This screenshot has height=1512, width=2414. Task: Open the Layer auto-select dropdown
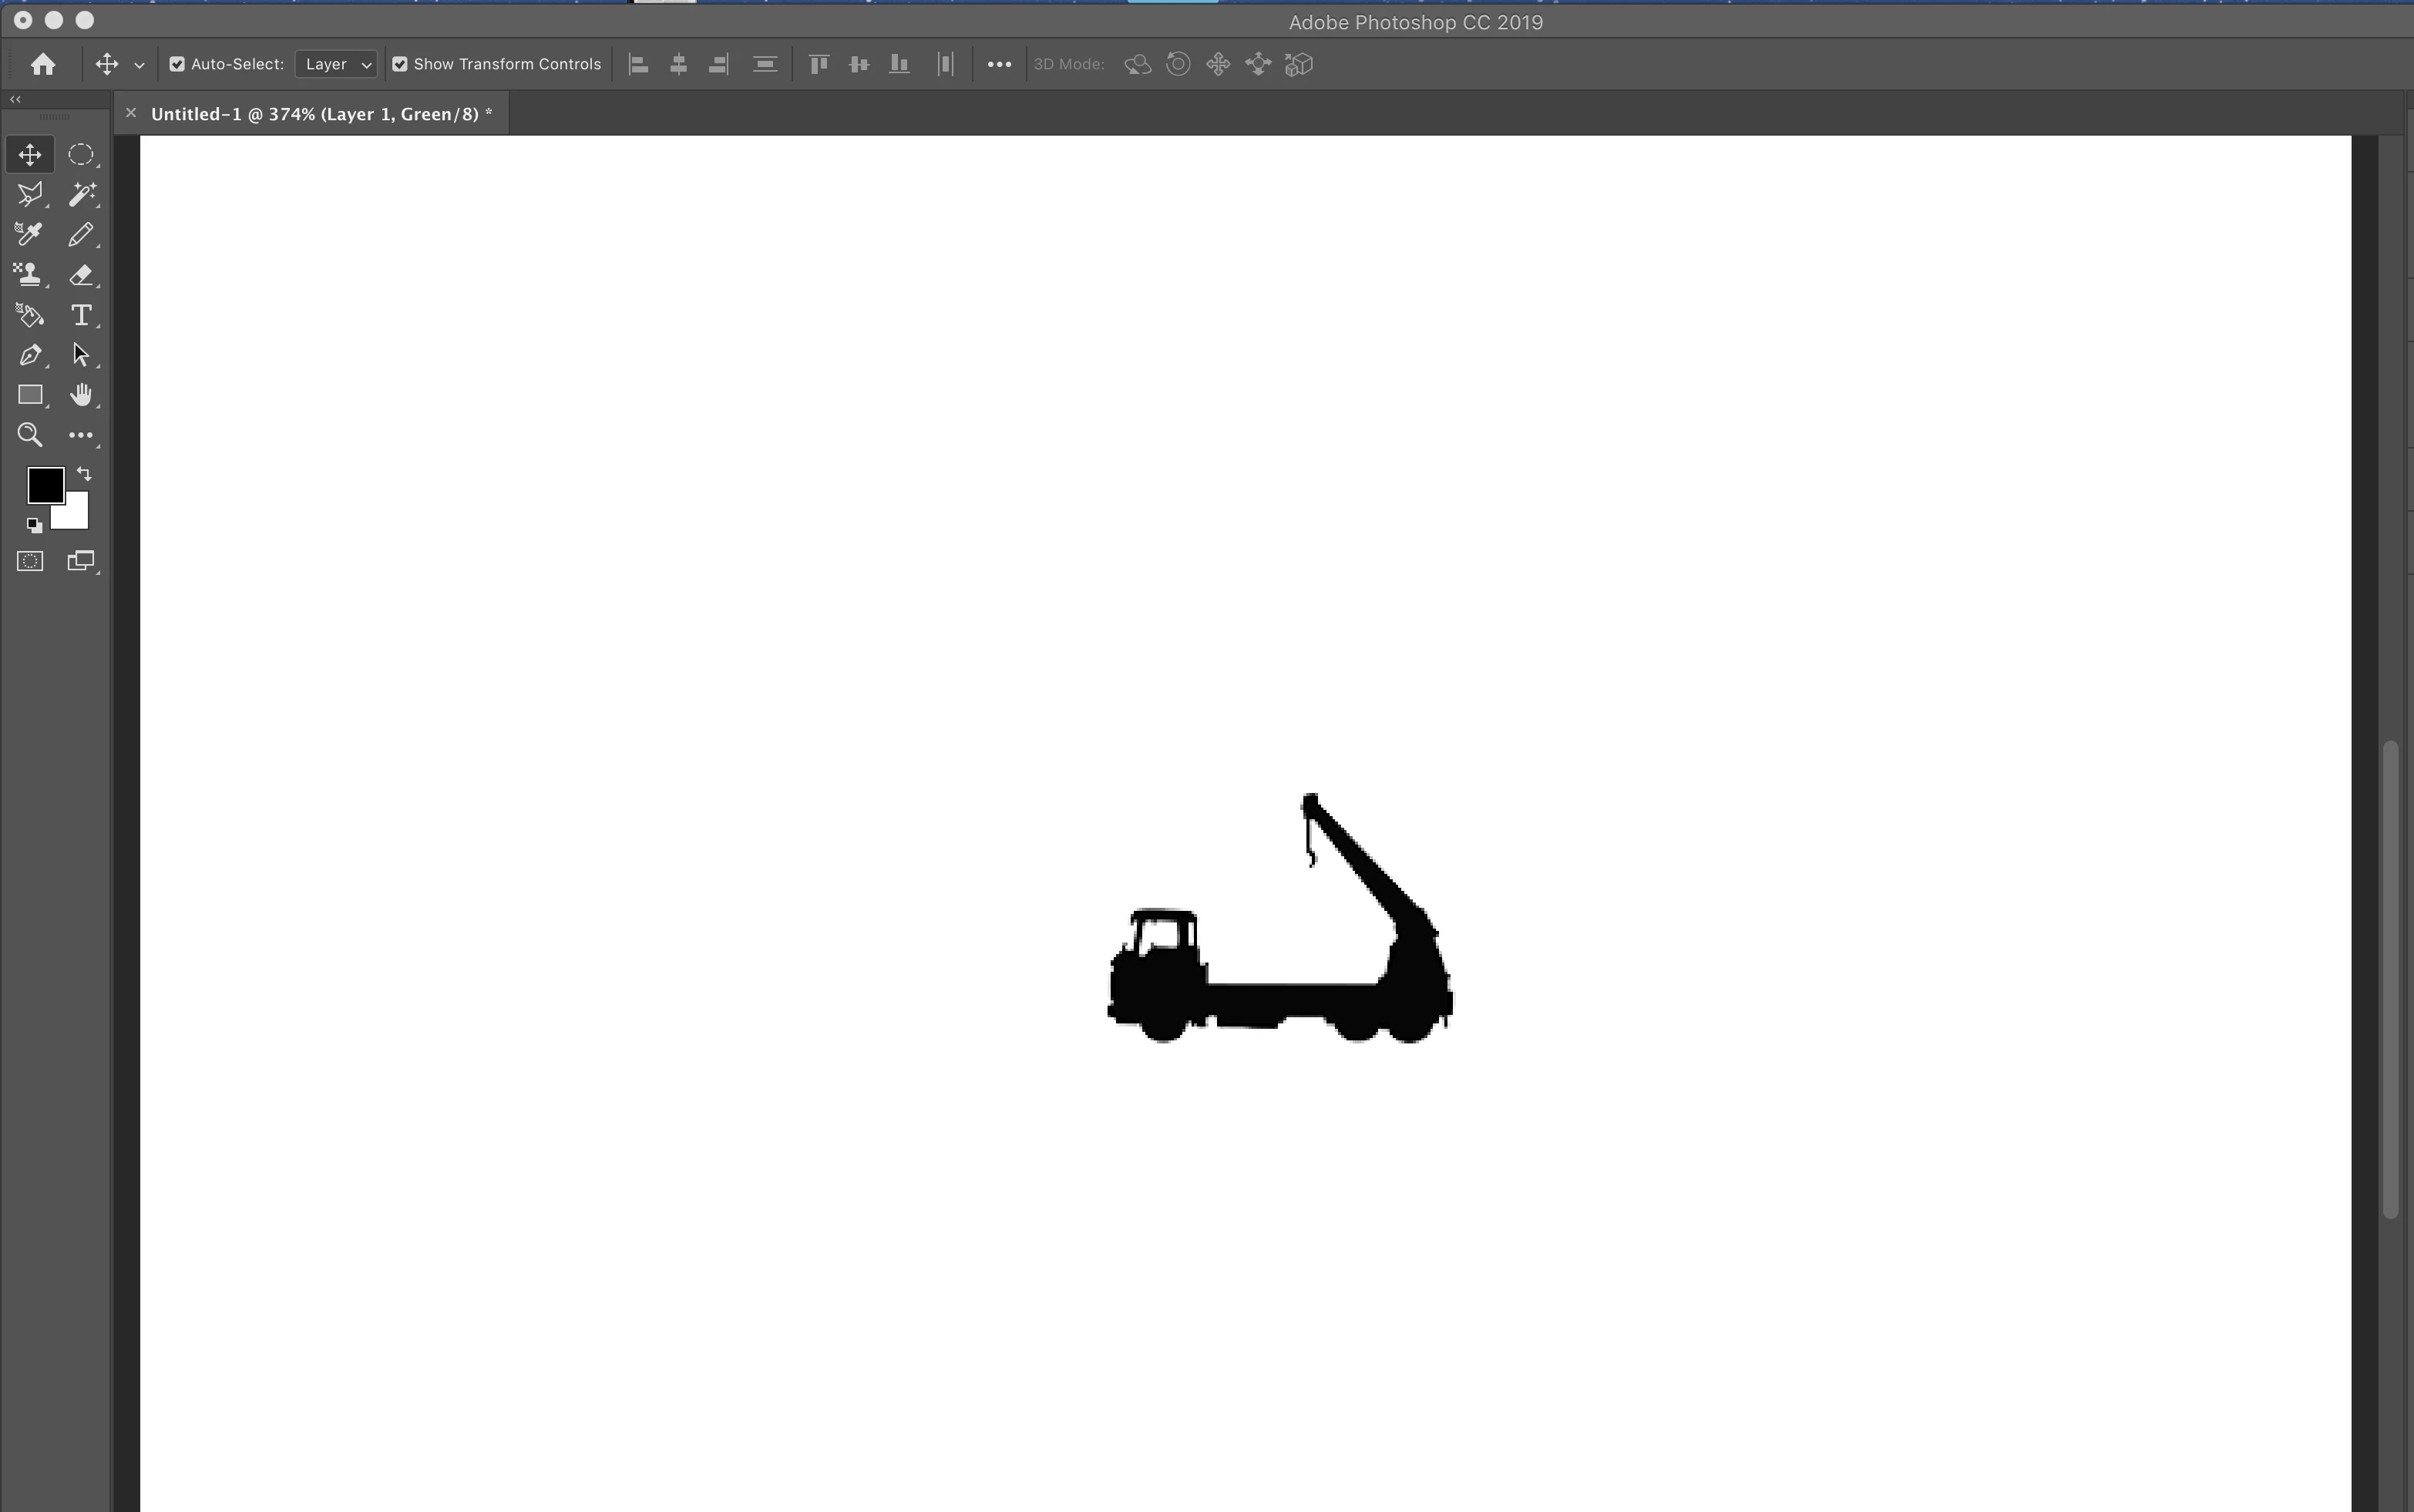tap(337, 64)
